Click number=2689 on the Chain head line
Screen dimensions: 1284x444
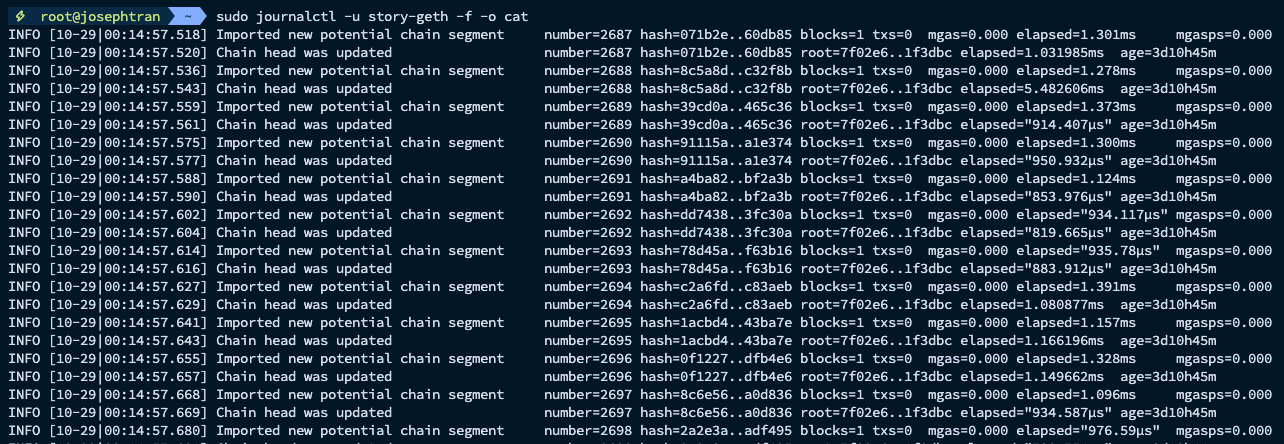588,125
